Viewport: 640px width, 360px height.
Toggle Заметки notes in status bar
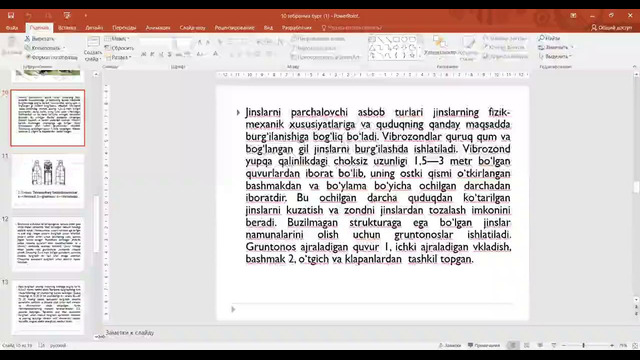(450, 345)
